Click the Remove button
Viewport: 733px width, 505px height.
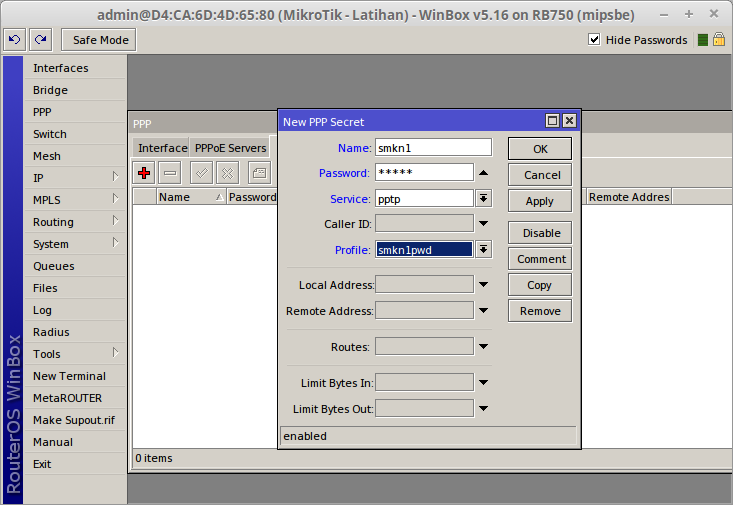point(540,311)
